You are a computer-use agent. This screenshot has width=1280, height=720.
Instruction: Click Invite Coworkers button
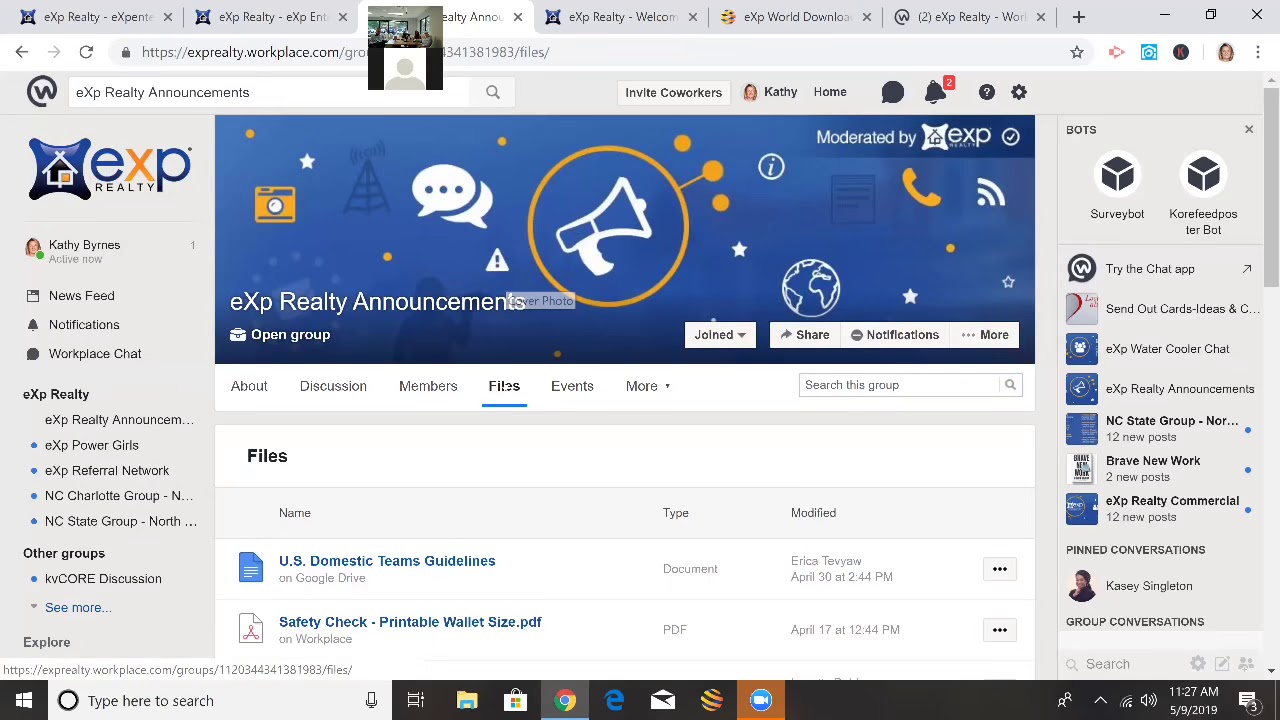[x=673, y=92]
